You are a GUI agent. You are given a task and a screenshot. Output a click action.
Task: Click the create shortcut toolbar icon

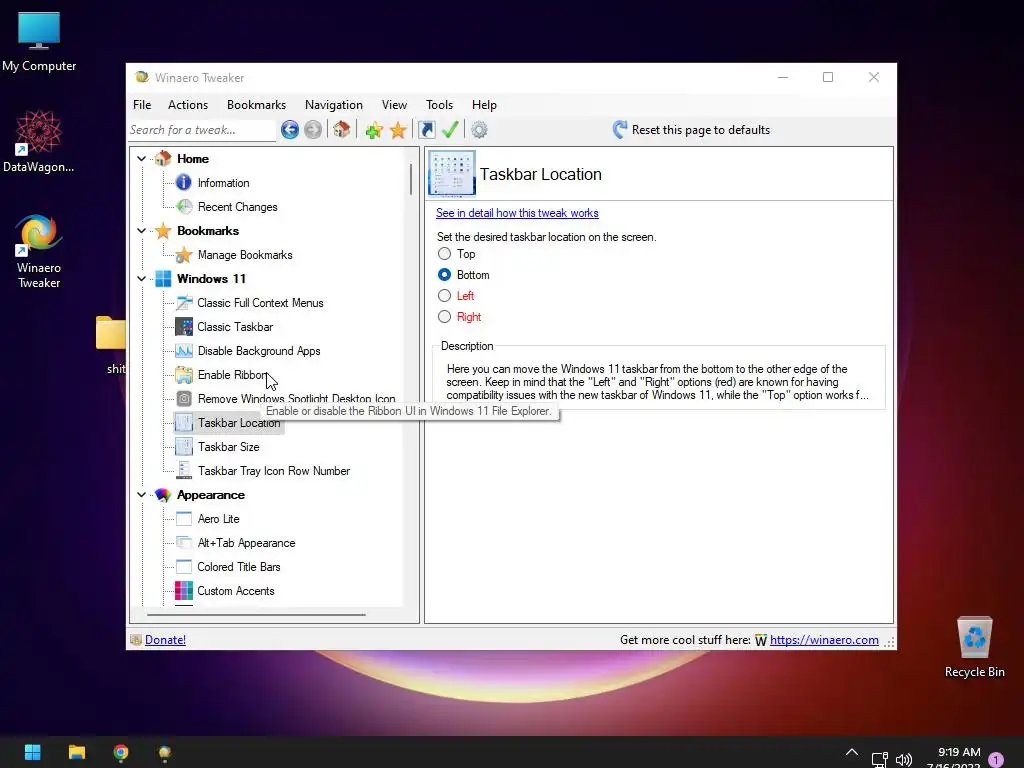[x=426, y=130]
